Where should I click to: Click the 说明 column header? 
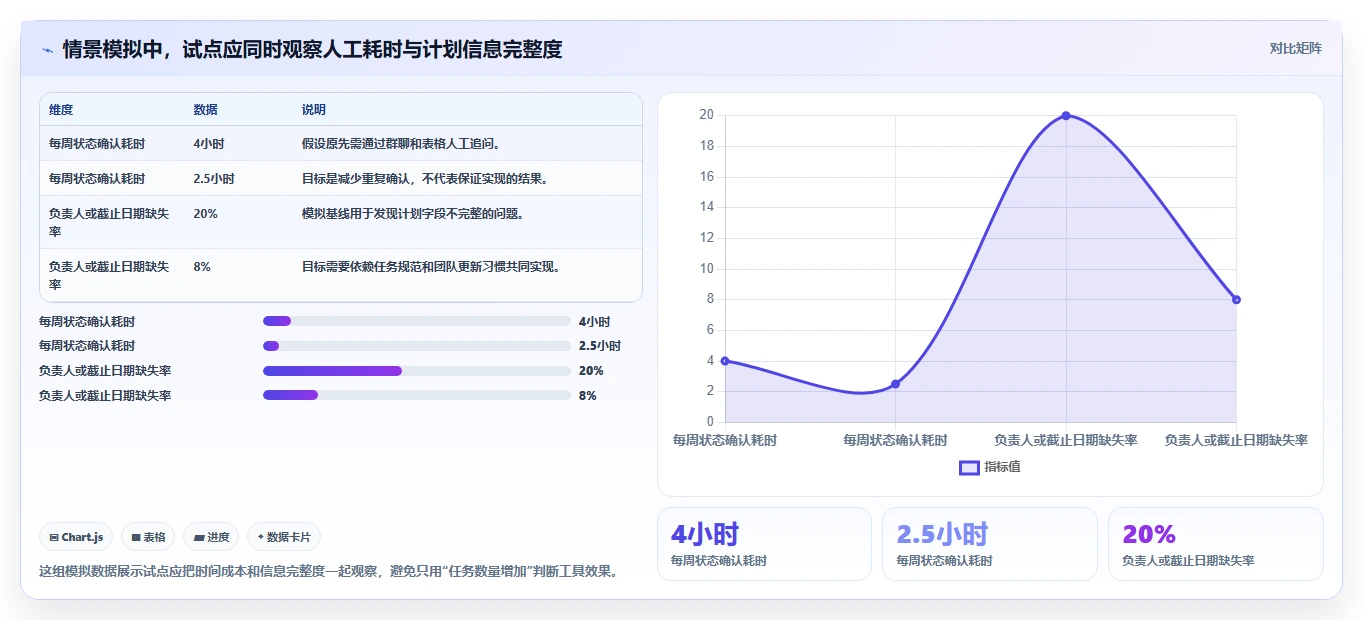(313, 110)
